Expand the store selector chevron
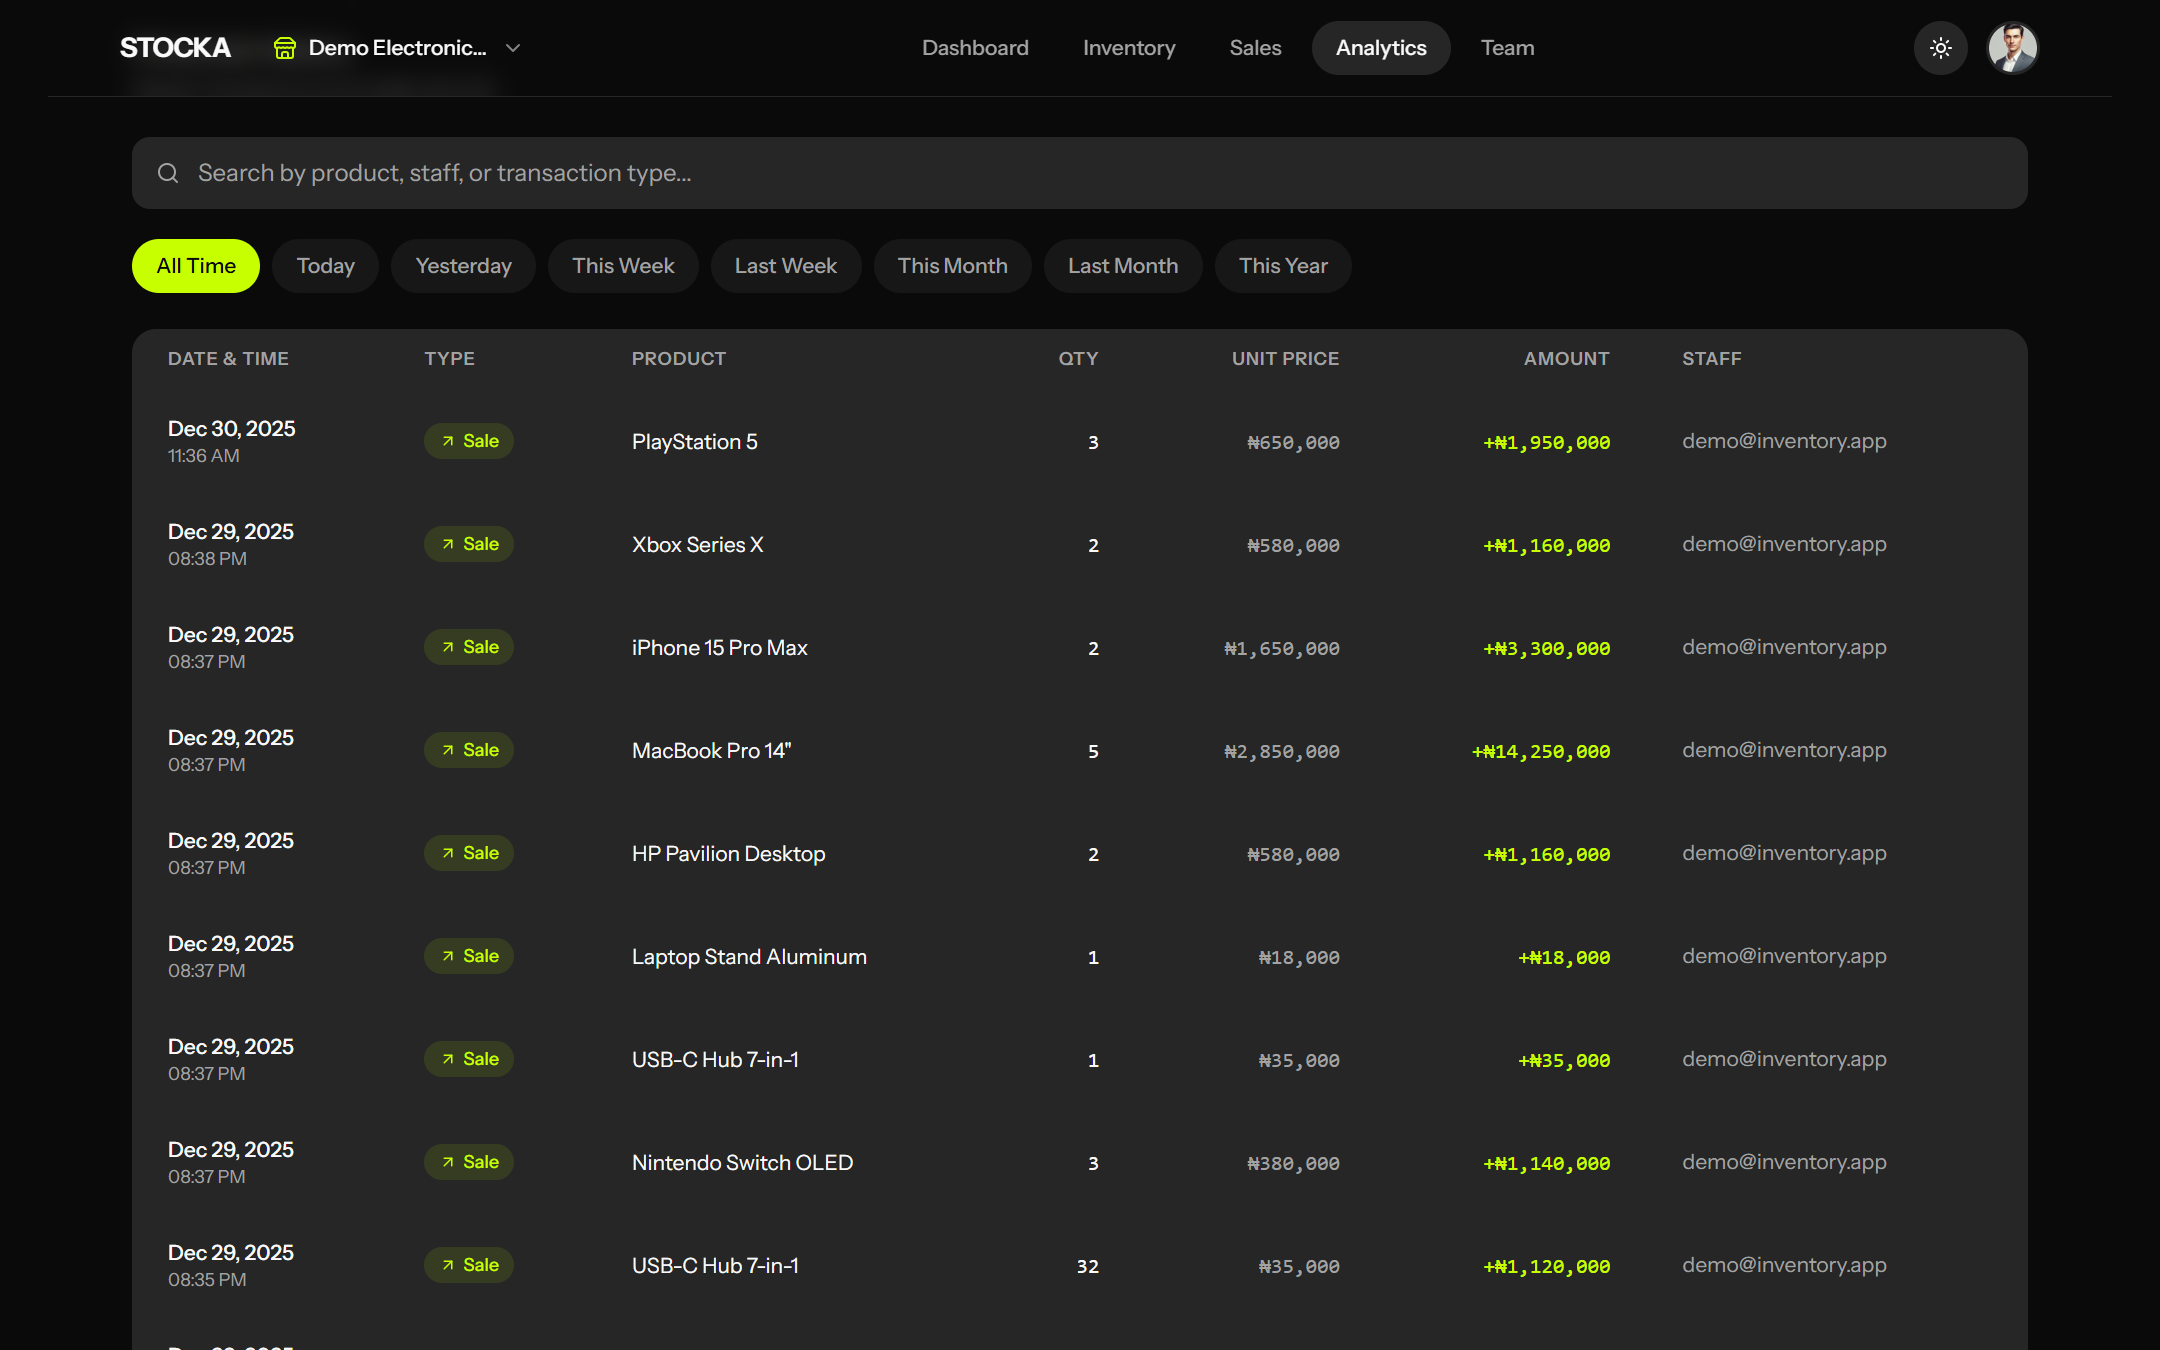2160x1350 pixels. pyautogui.click(x=513, y=48)
